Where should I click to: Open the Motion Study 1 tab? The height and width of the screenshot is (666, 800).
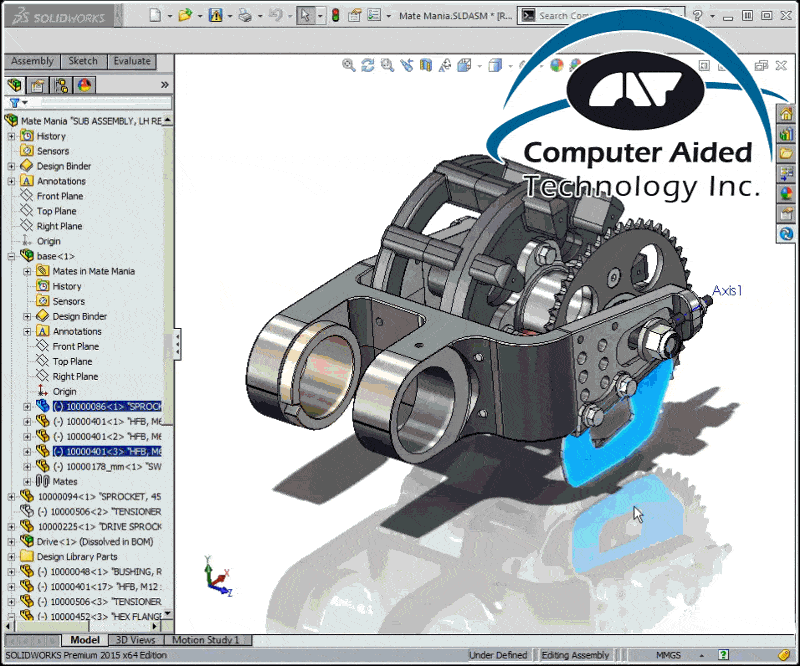tap(206, 640)
